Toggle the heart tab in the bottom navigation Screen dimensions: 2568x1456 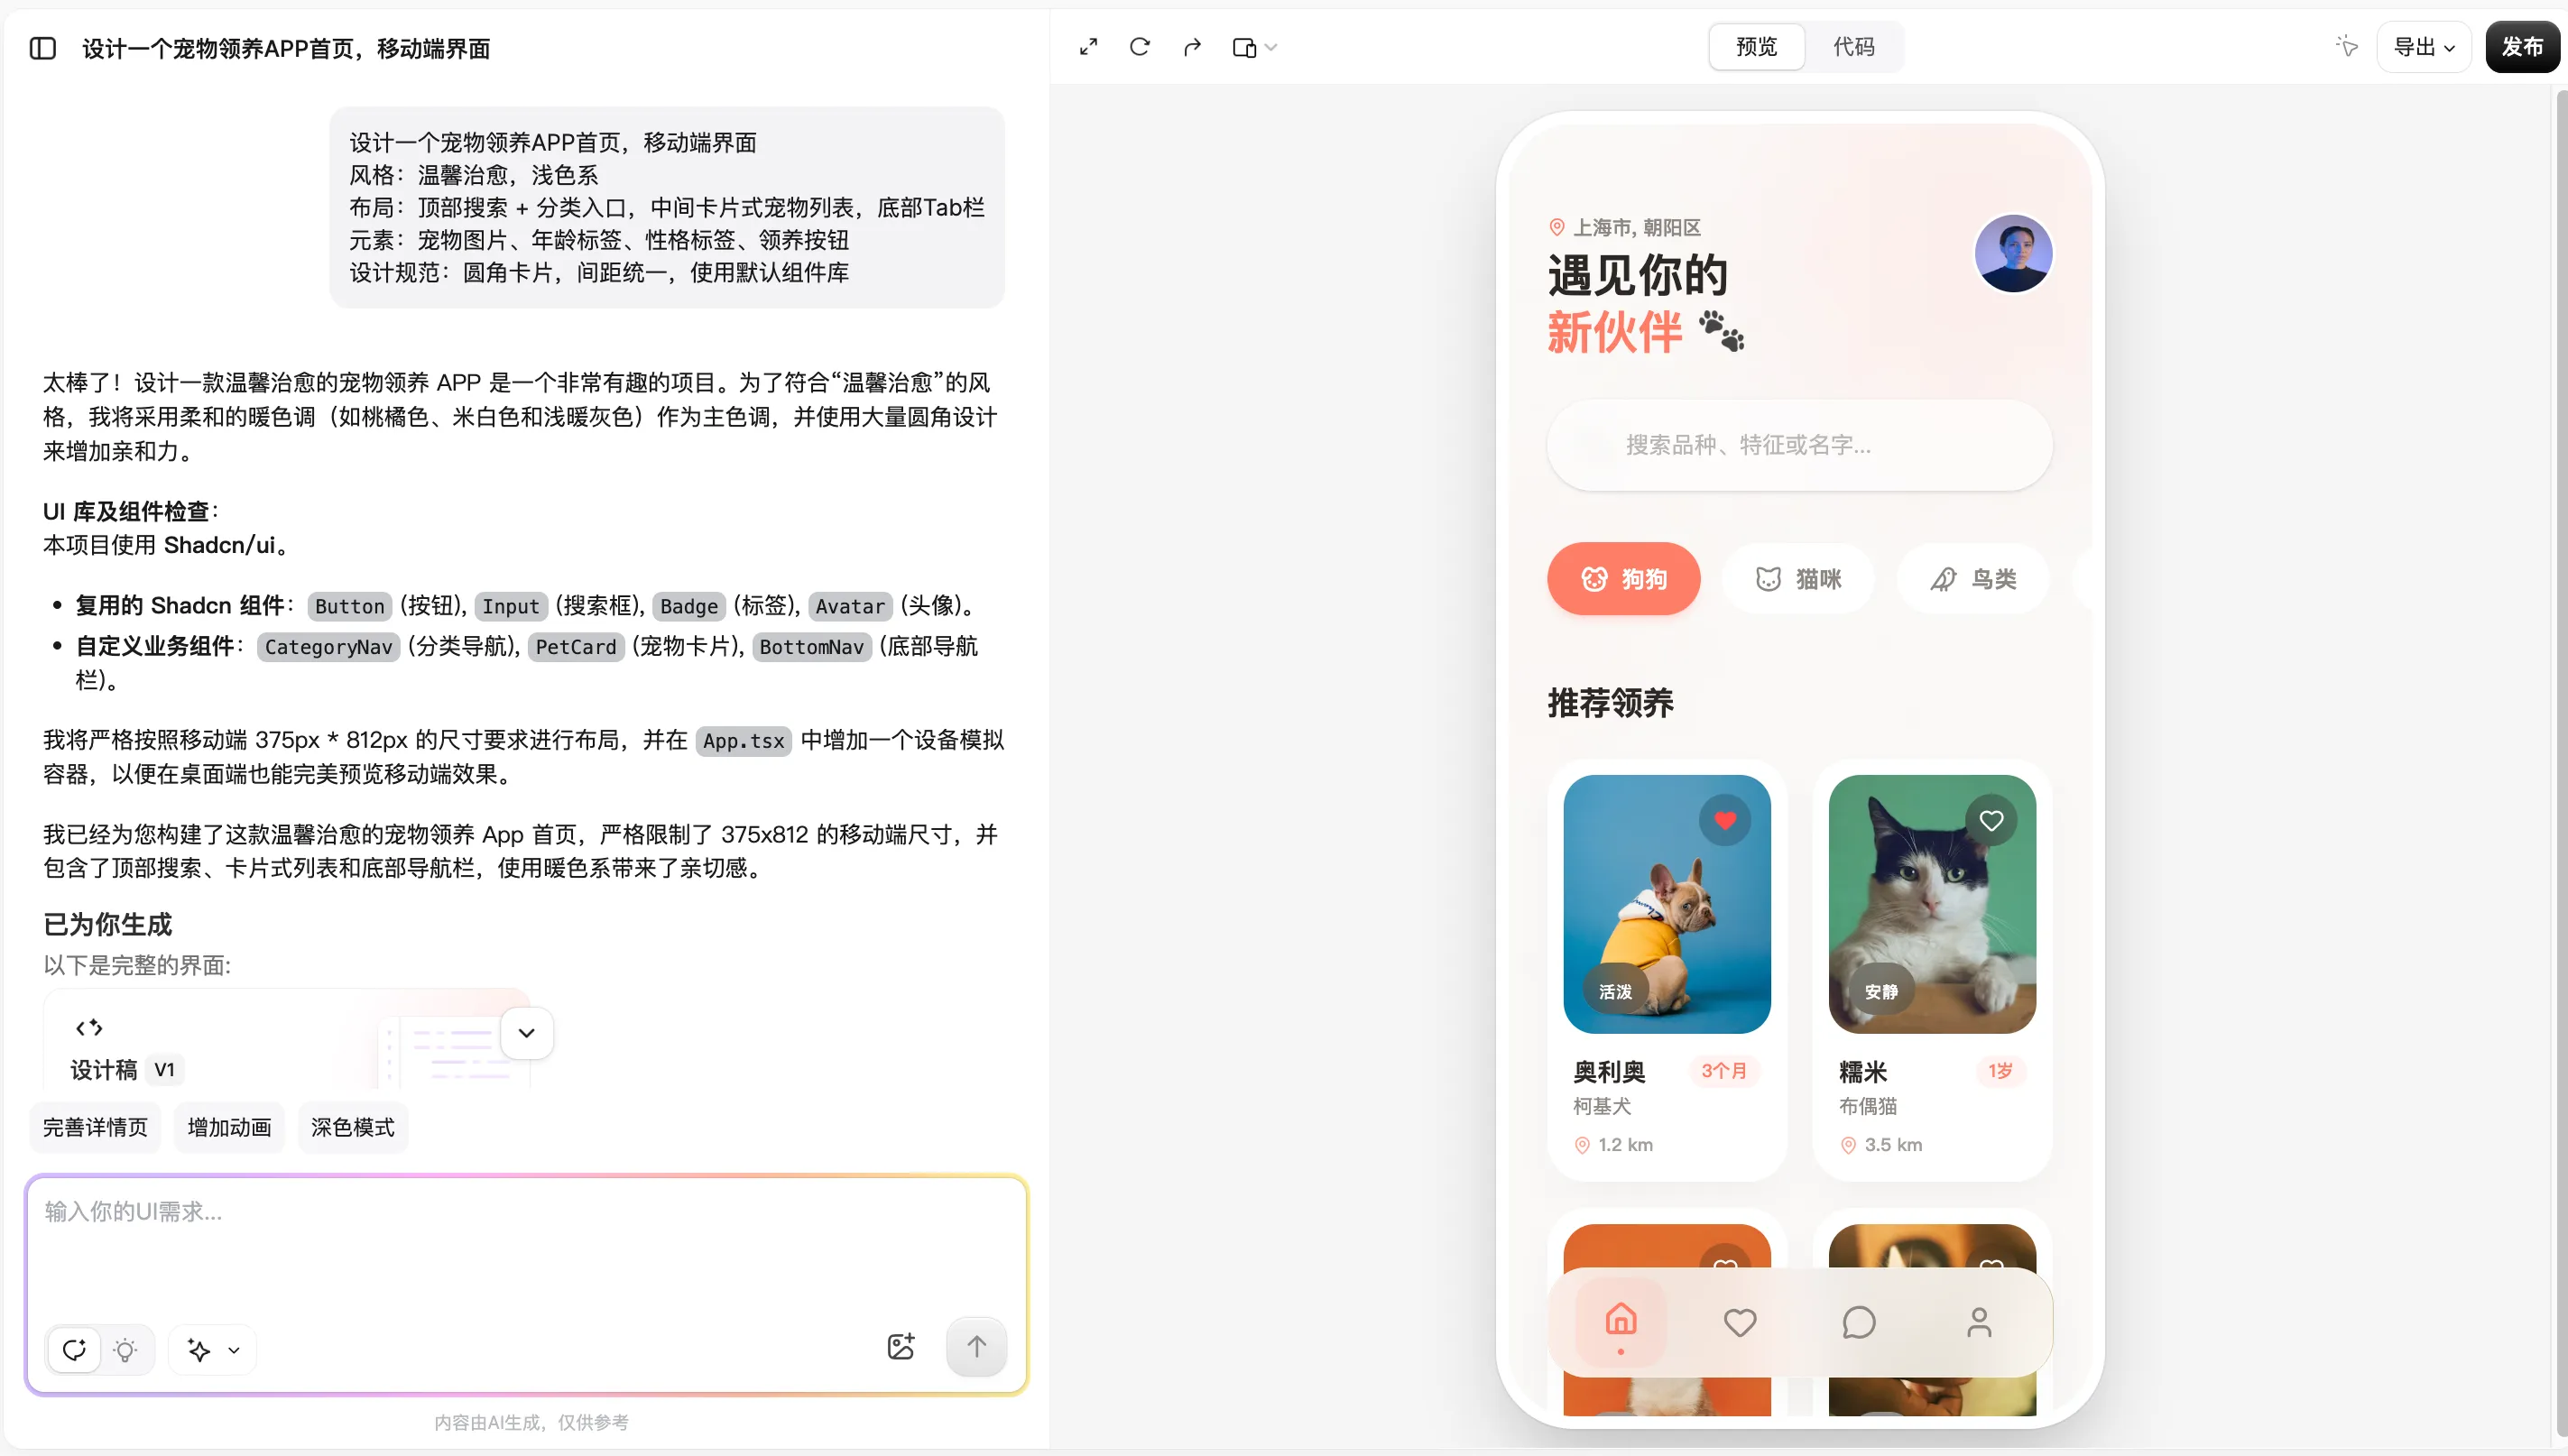[x=1740, y=1320]
